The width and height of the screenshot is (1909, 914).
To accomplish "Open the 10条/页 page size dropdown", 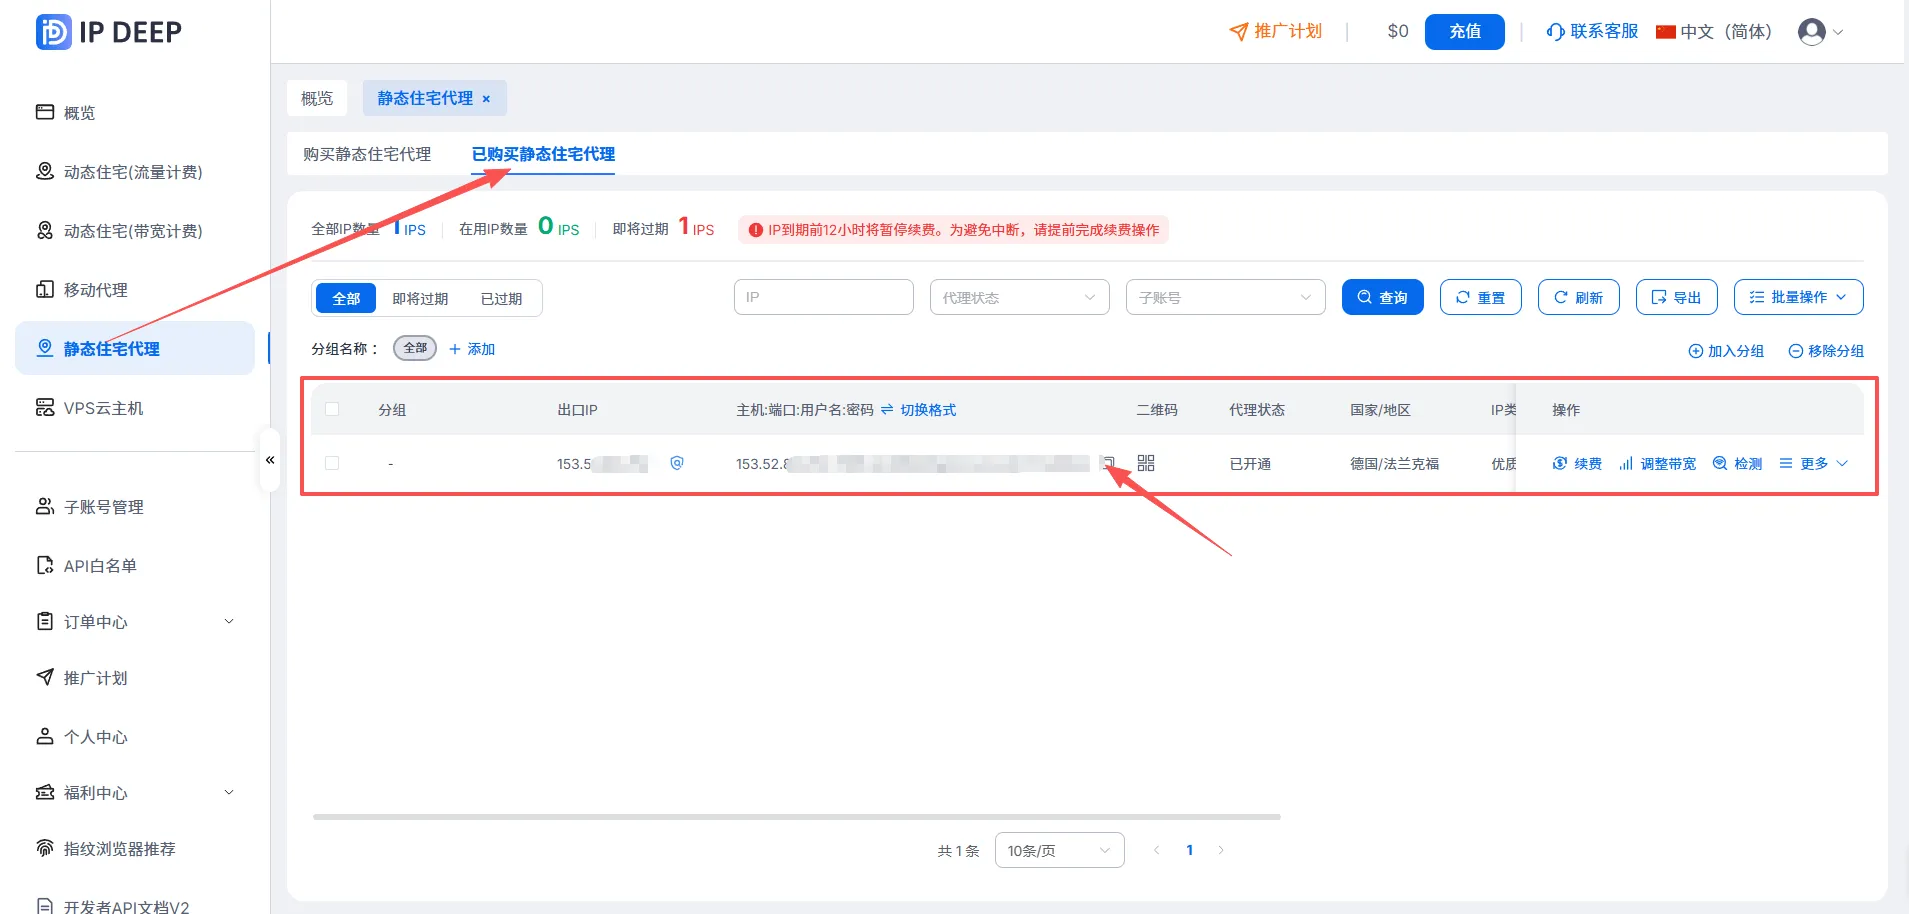I will [1060, 850].
